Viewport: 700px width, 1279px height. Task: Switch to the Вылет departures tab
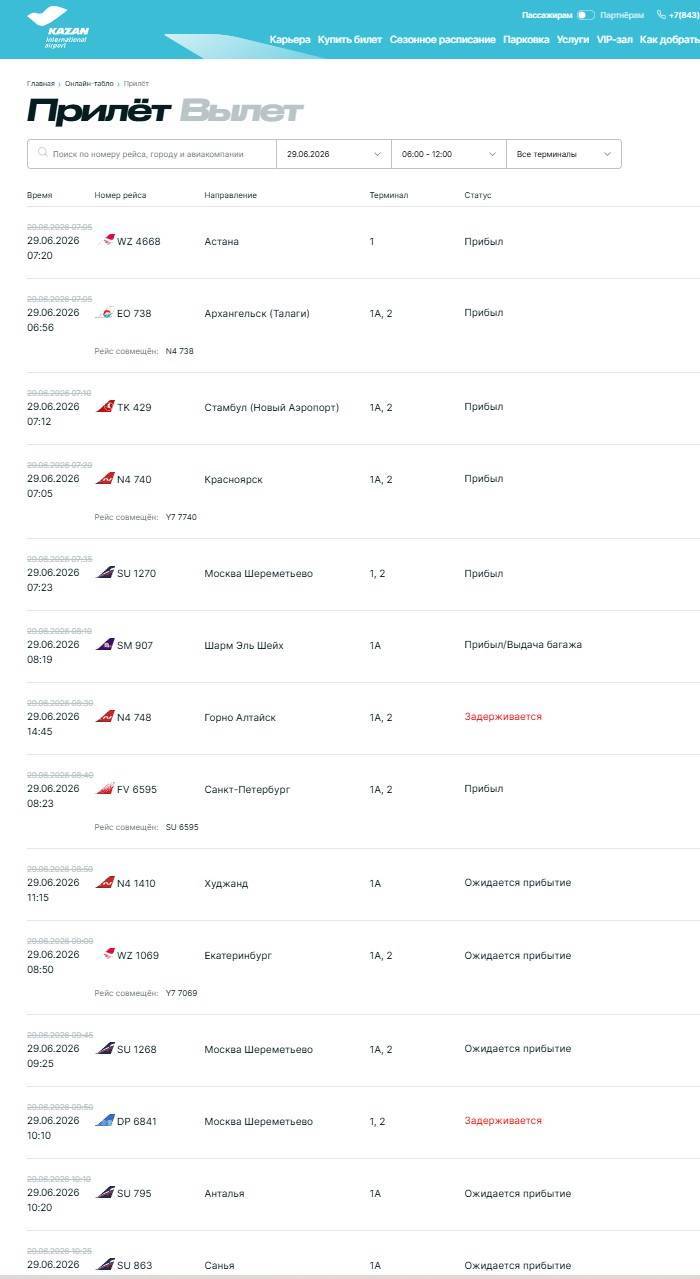(x=241, y=111)
